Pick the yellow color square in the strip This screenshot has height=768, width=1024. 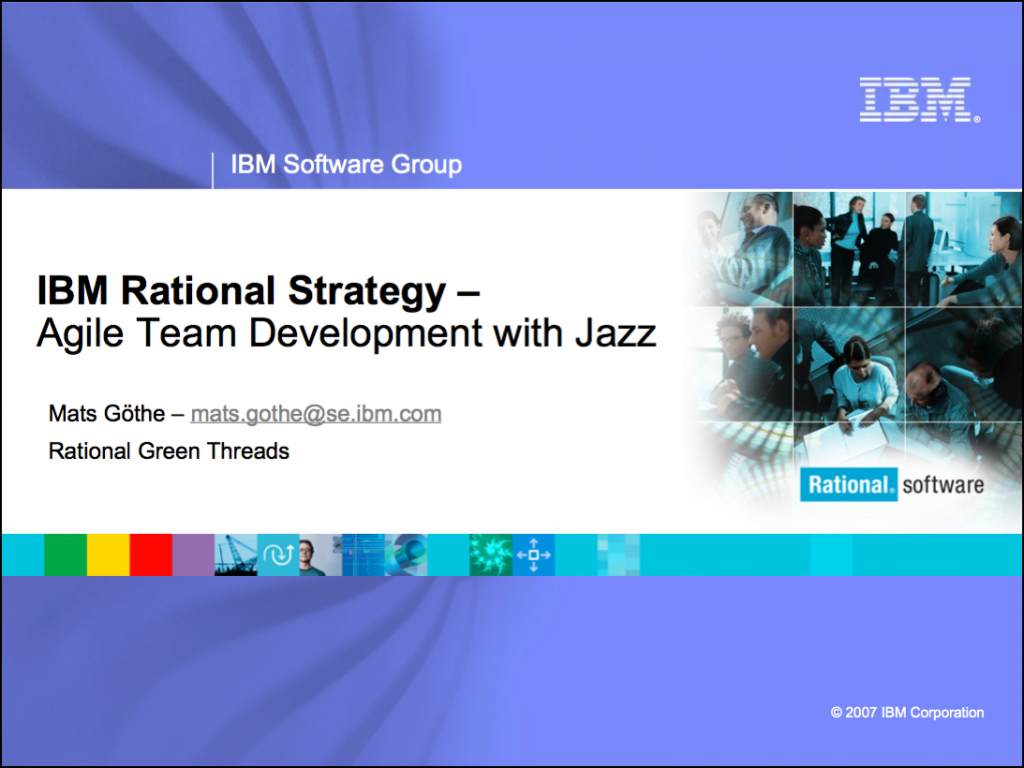108,554
